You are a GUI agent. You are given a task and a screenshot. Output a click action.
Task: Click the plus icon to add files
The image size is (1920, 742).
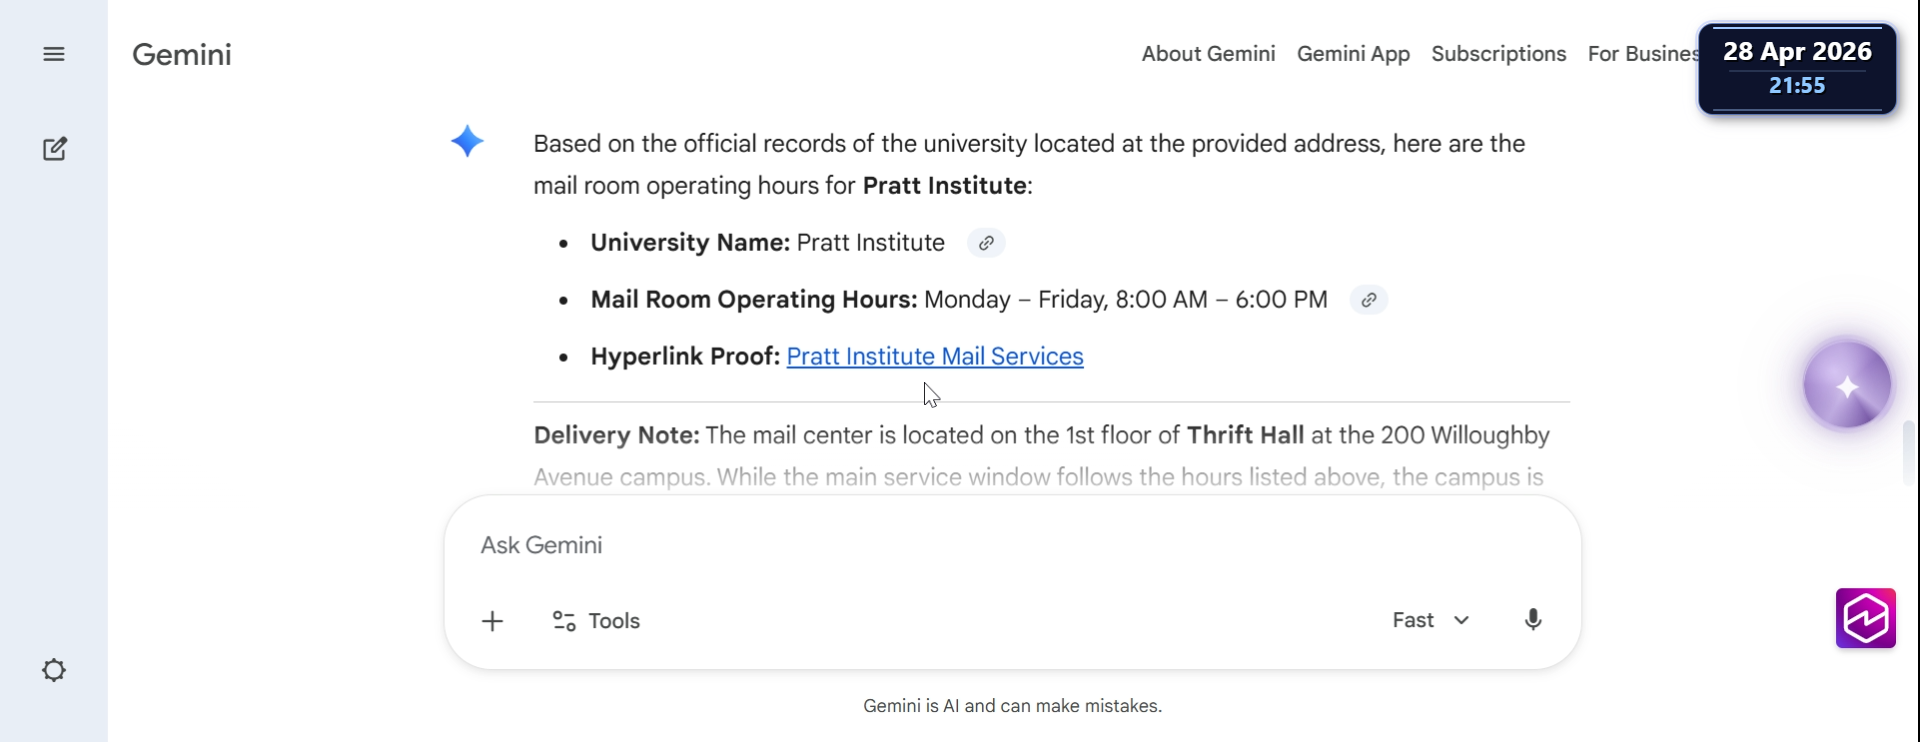click(492, 621)
